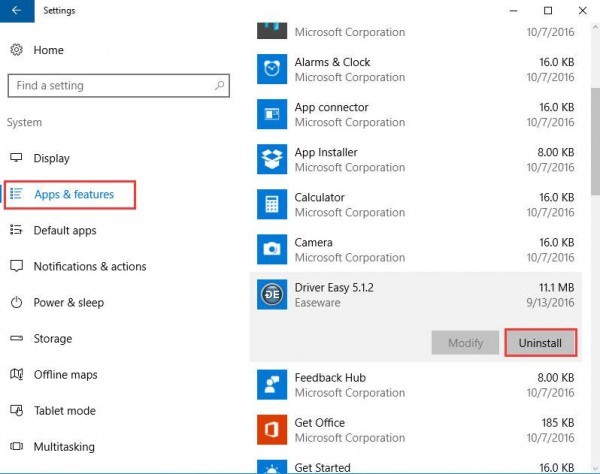Click the Calculator app icon
The width and height of the screenshot is (600, 474).
tap(272, 204)
